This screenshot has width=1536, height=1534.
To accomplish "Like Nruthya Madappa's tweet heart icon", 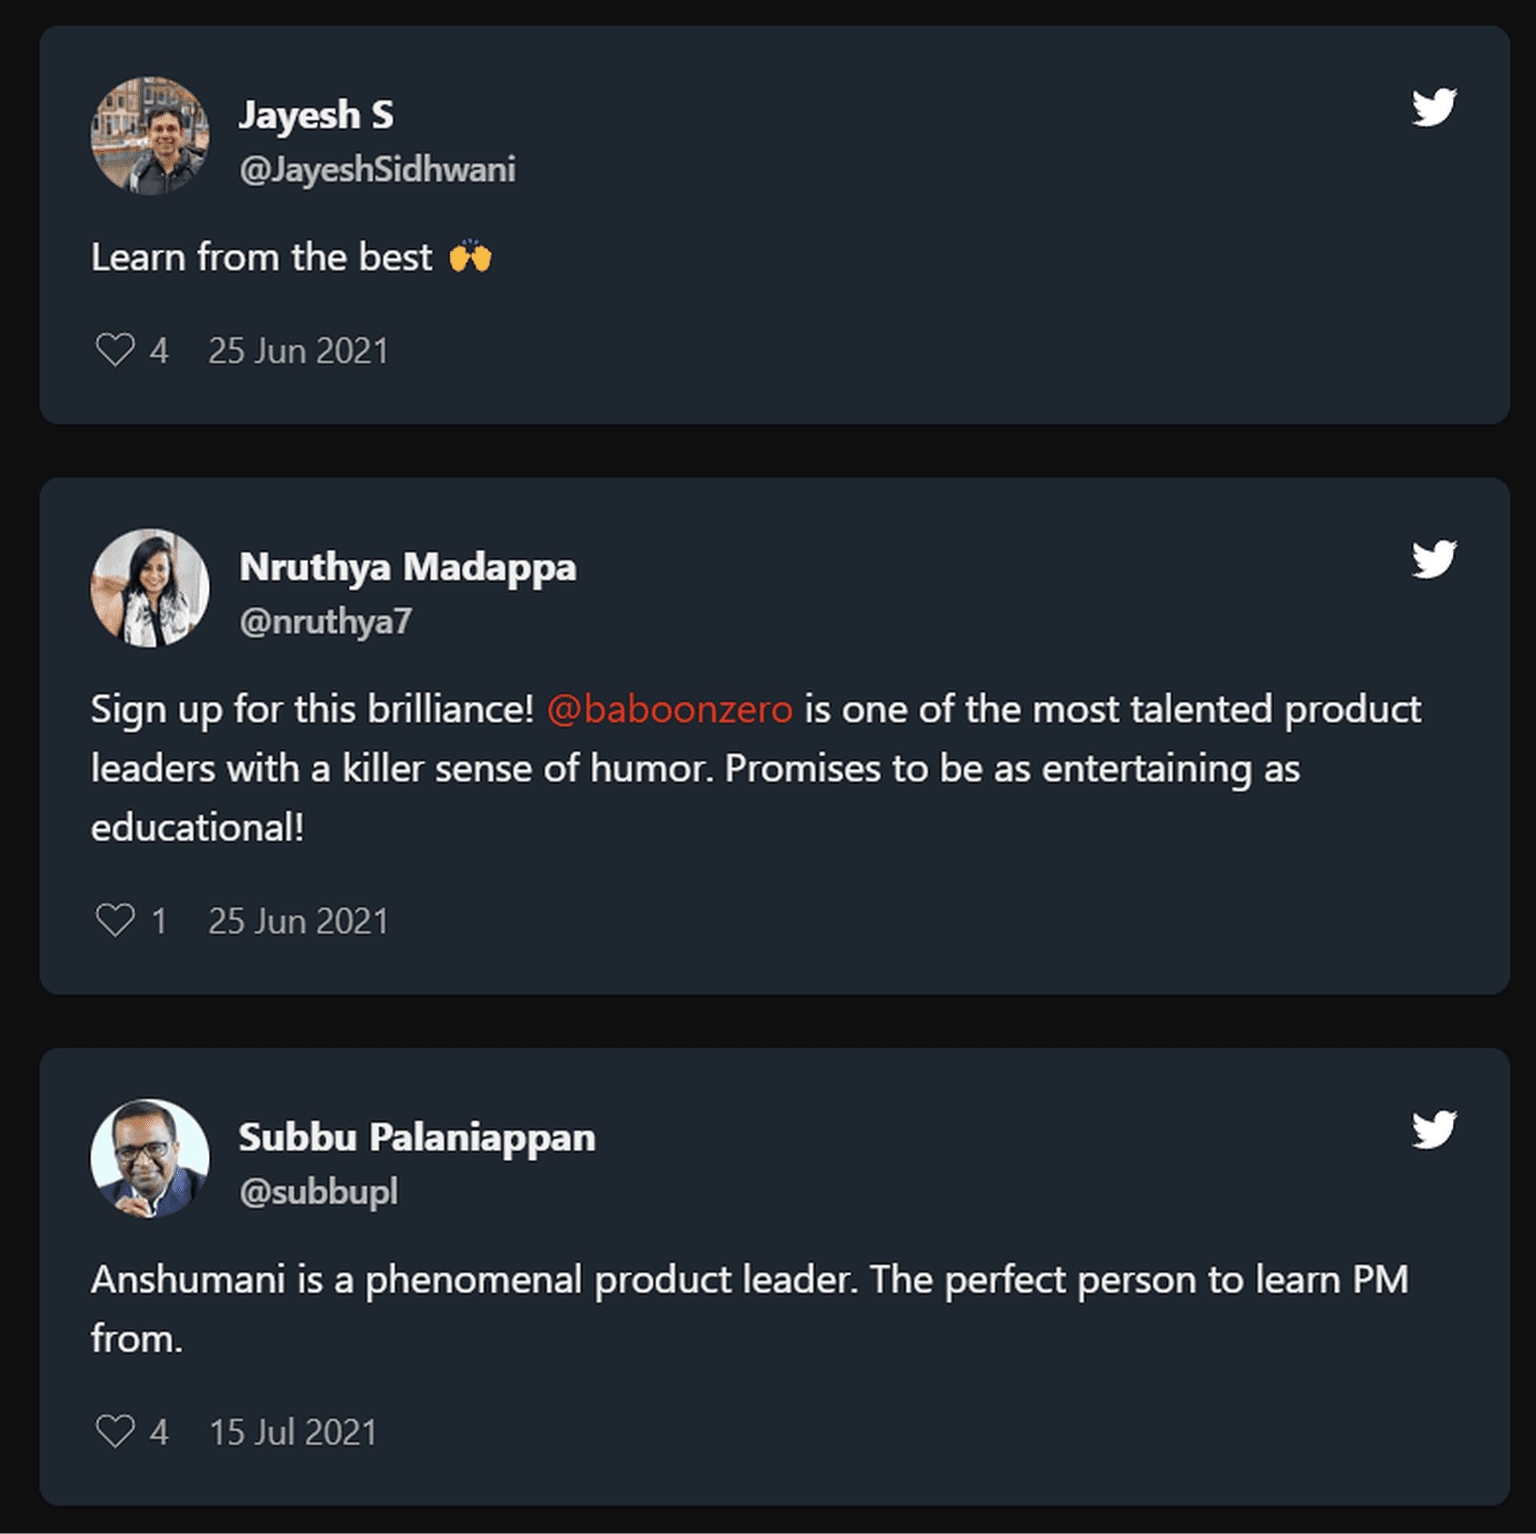I will [x=115, y=920].
